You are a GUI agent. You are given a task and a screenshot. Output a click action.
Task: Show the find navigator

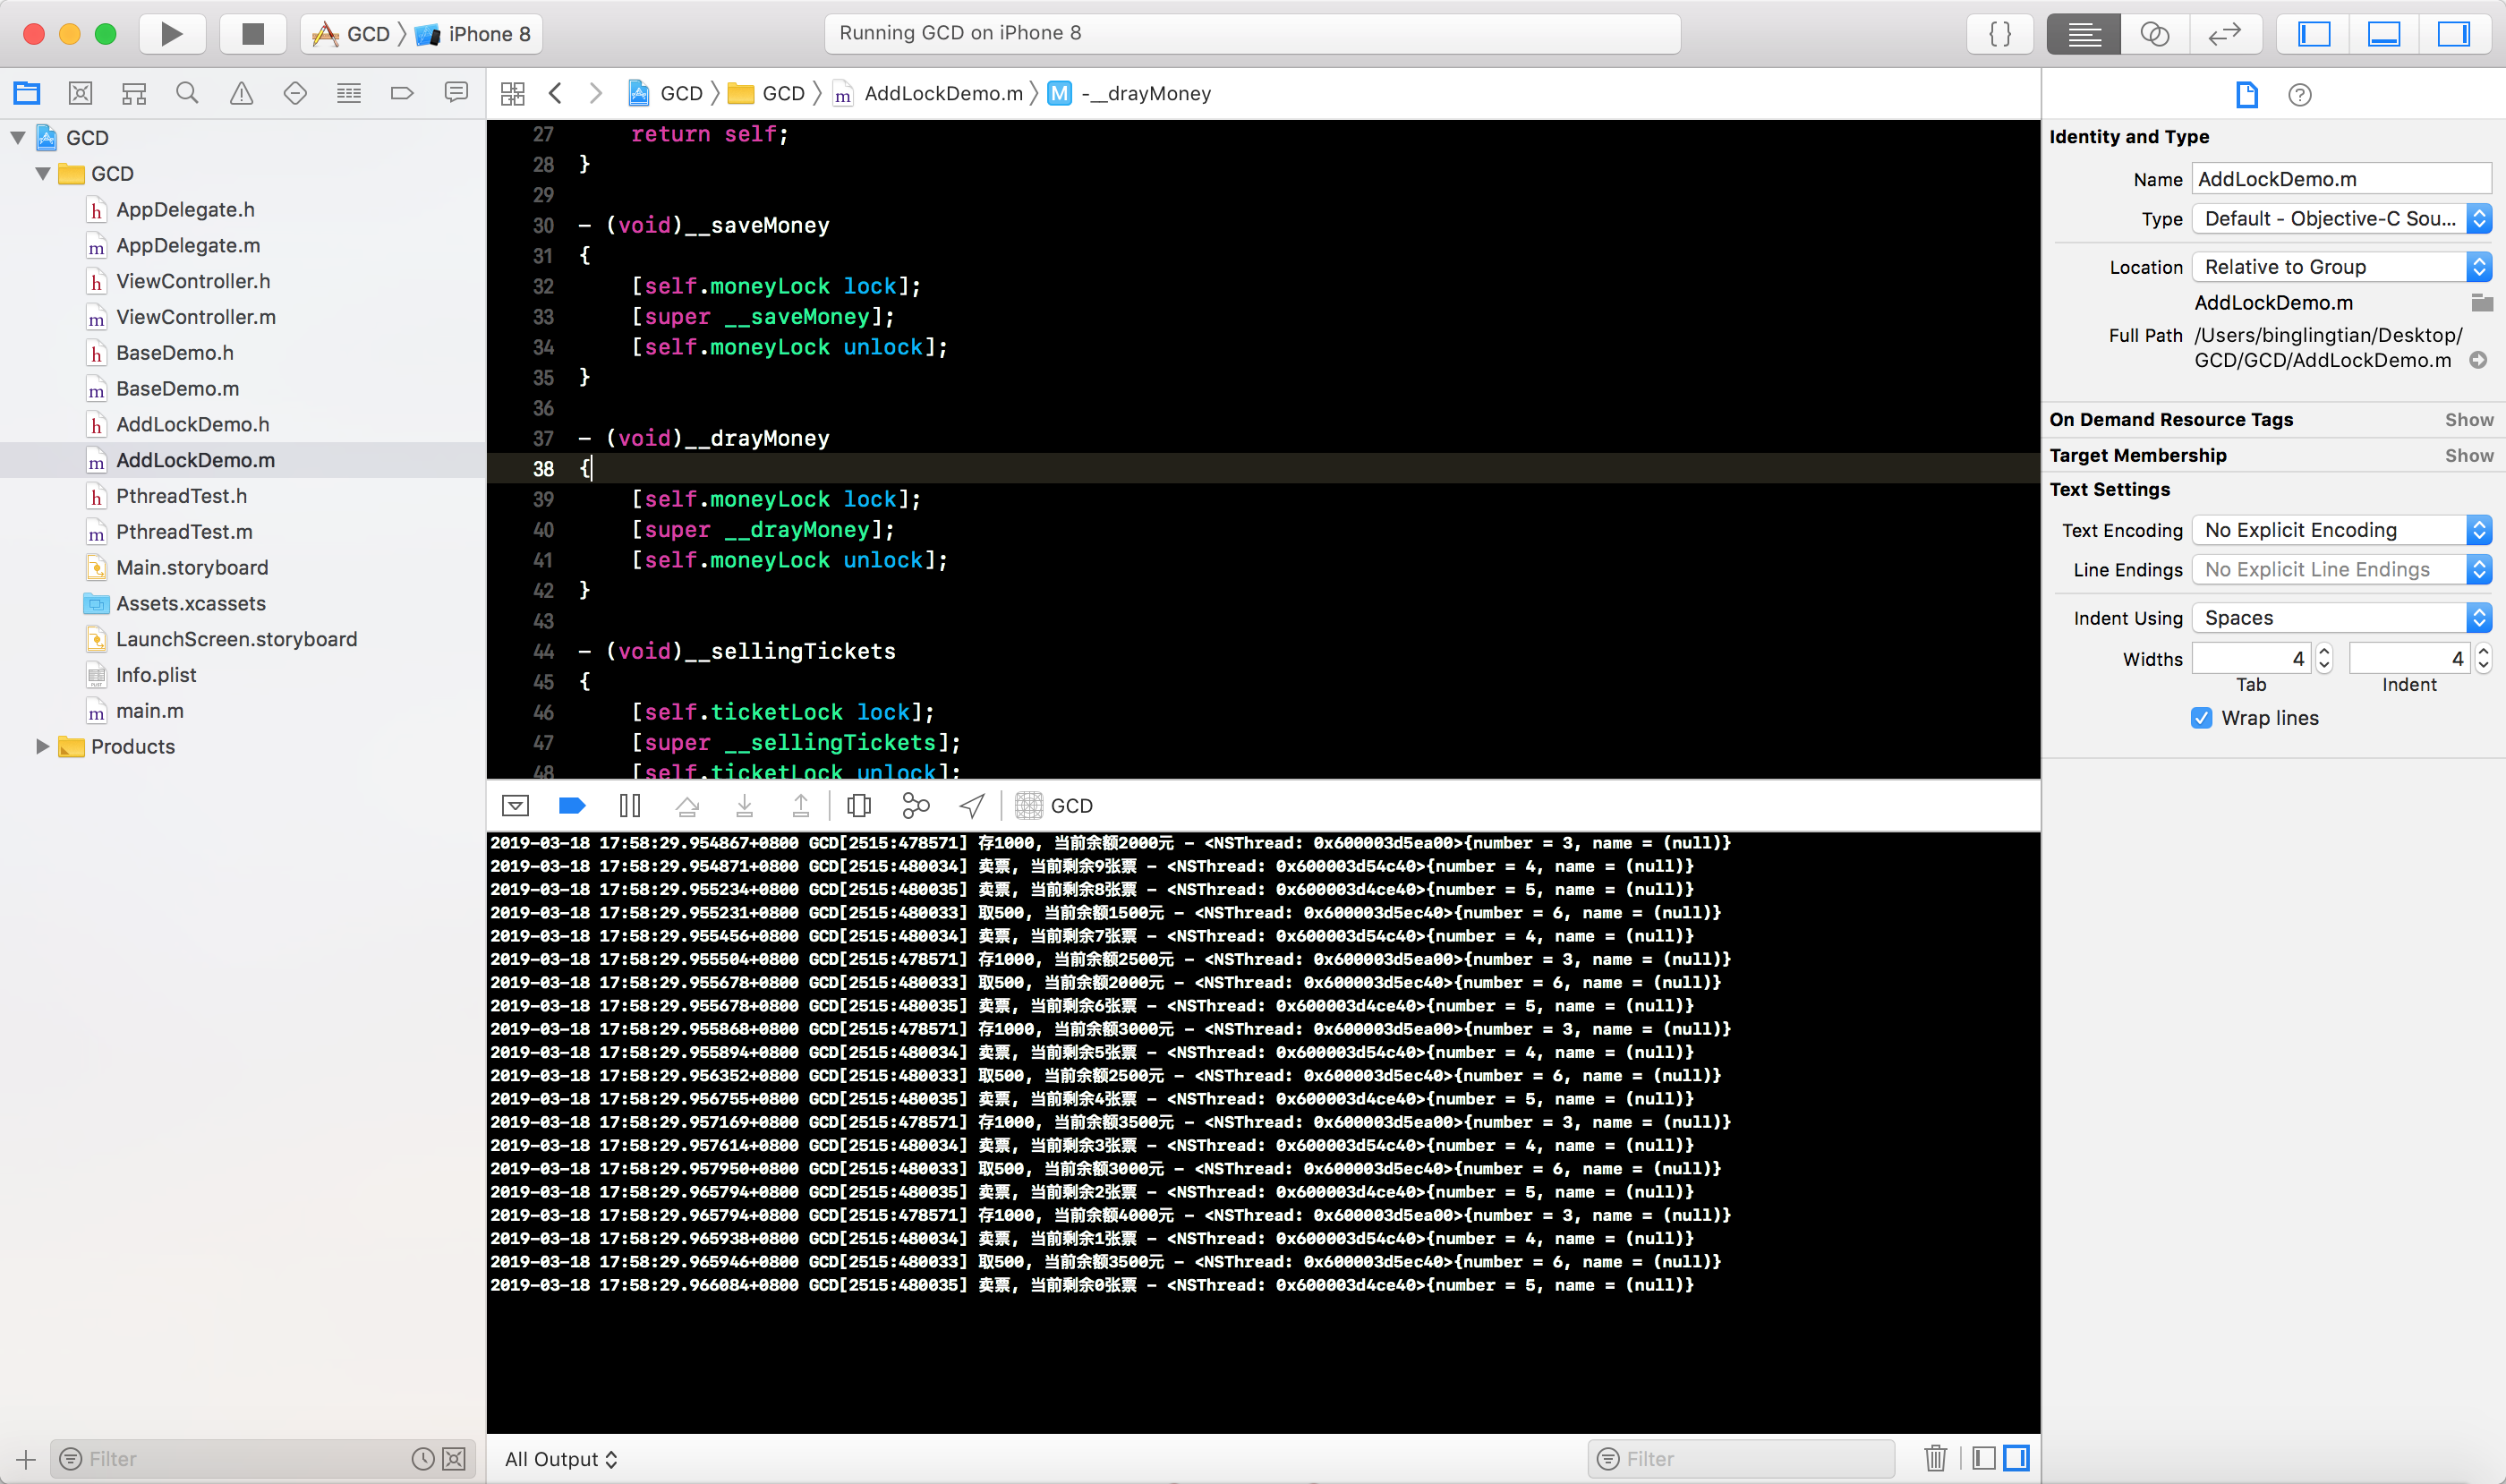coord(187,93)
